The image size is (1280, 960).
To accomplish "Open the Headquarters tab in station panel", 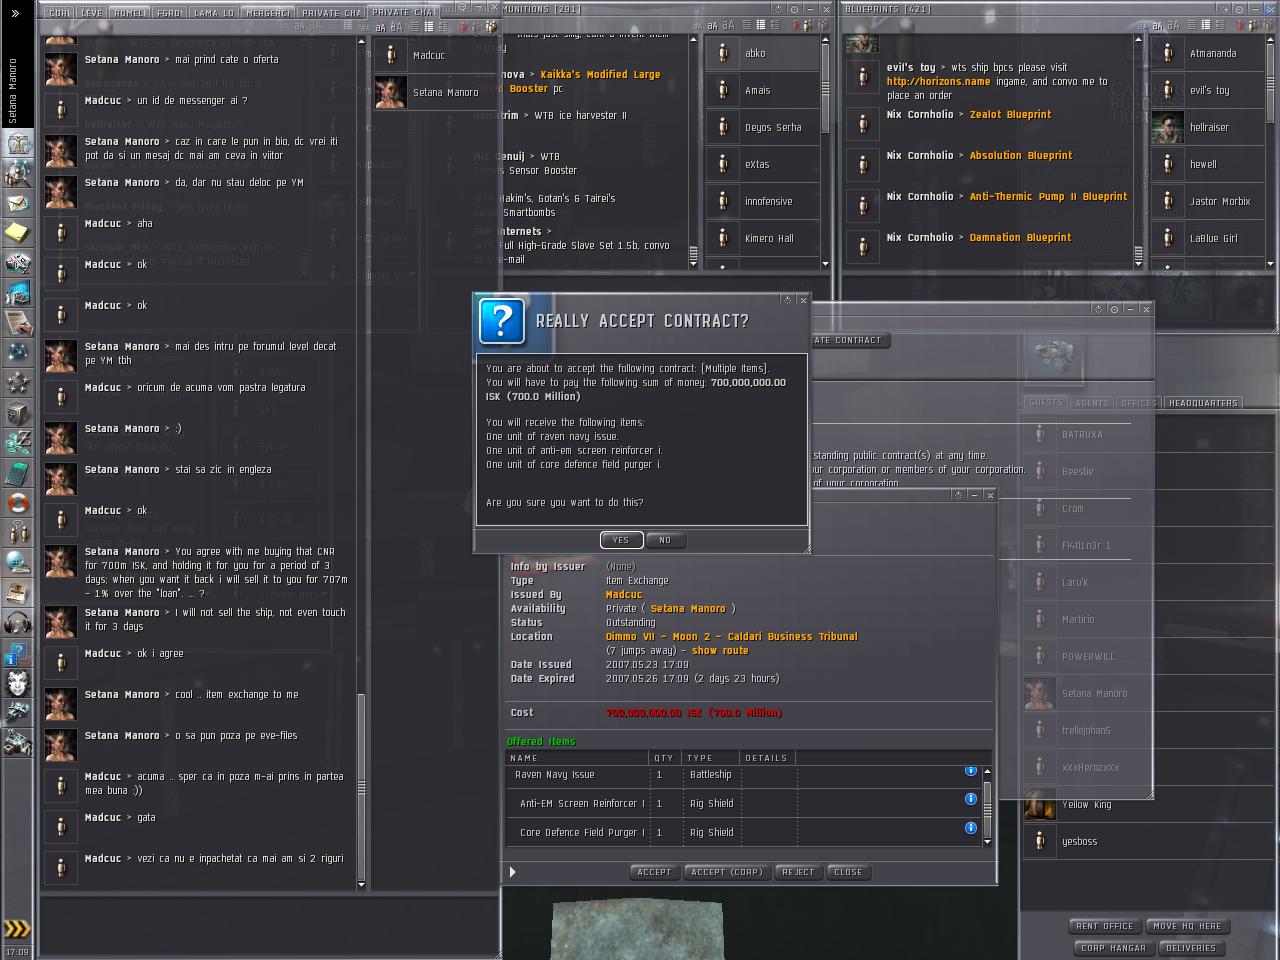I will [1203, 403].
